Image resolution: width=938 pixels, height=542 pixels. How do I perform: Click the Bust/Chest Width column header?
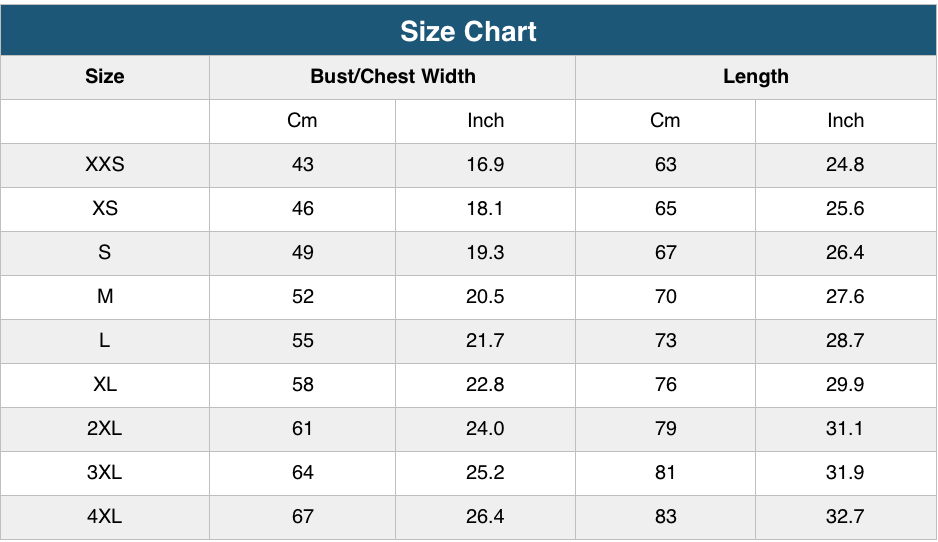393,77
